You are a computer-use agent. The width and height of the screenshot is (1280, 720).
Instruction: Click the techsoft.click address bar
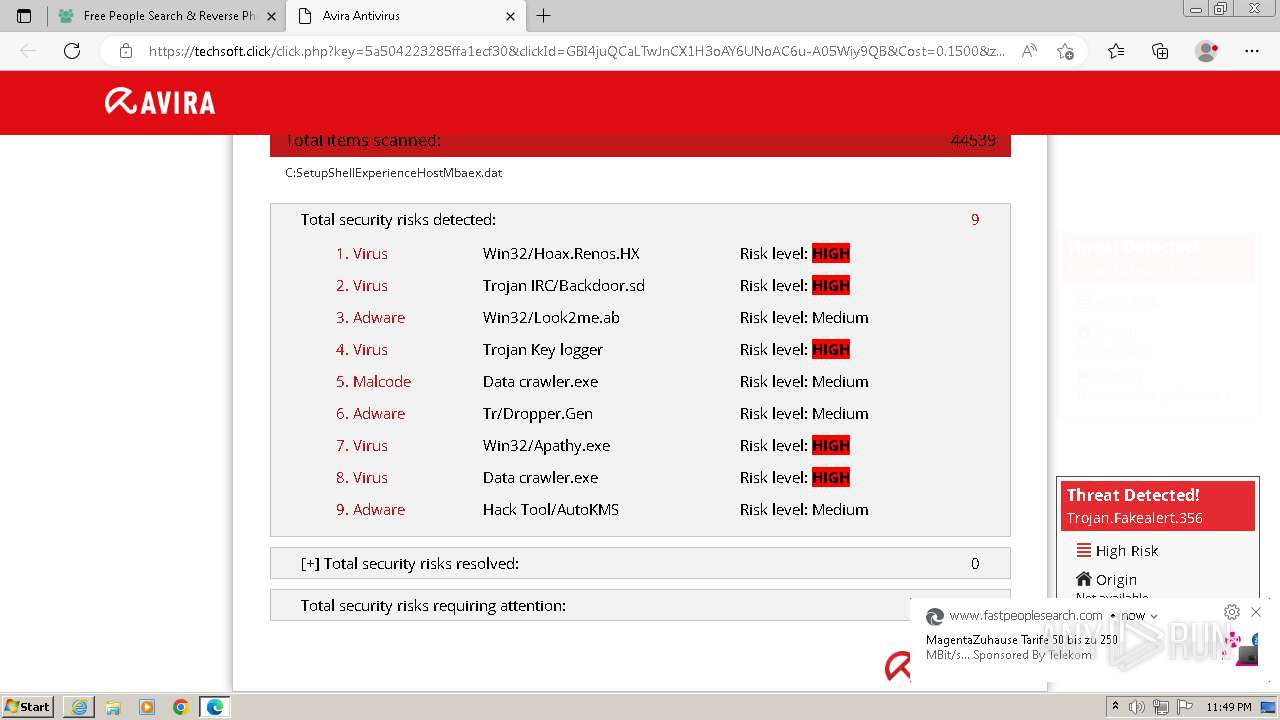pos(576,51)
